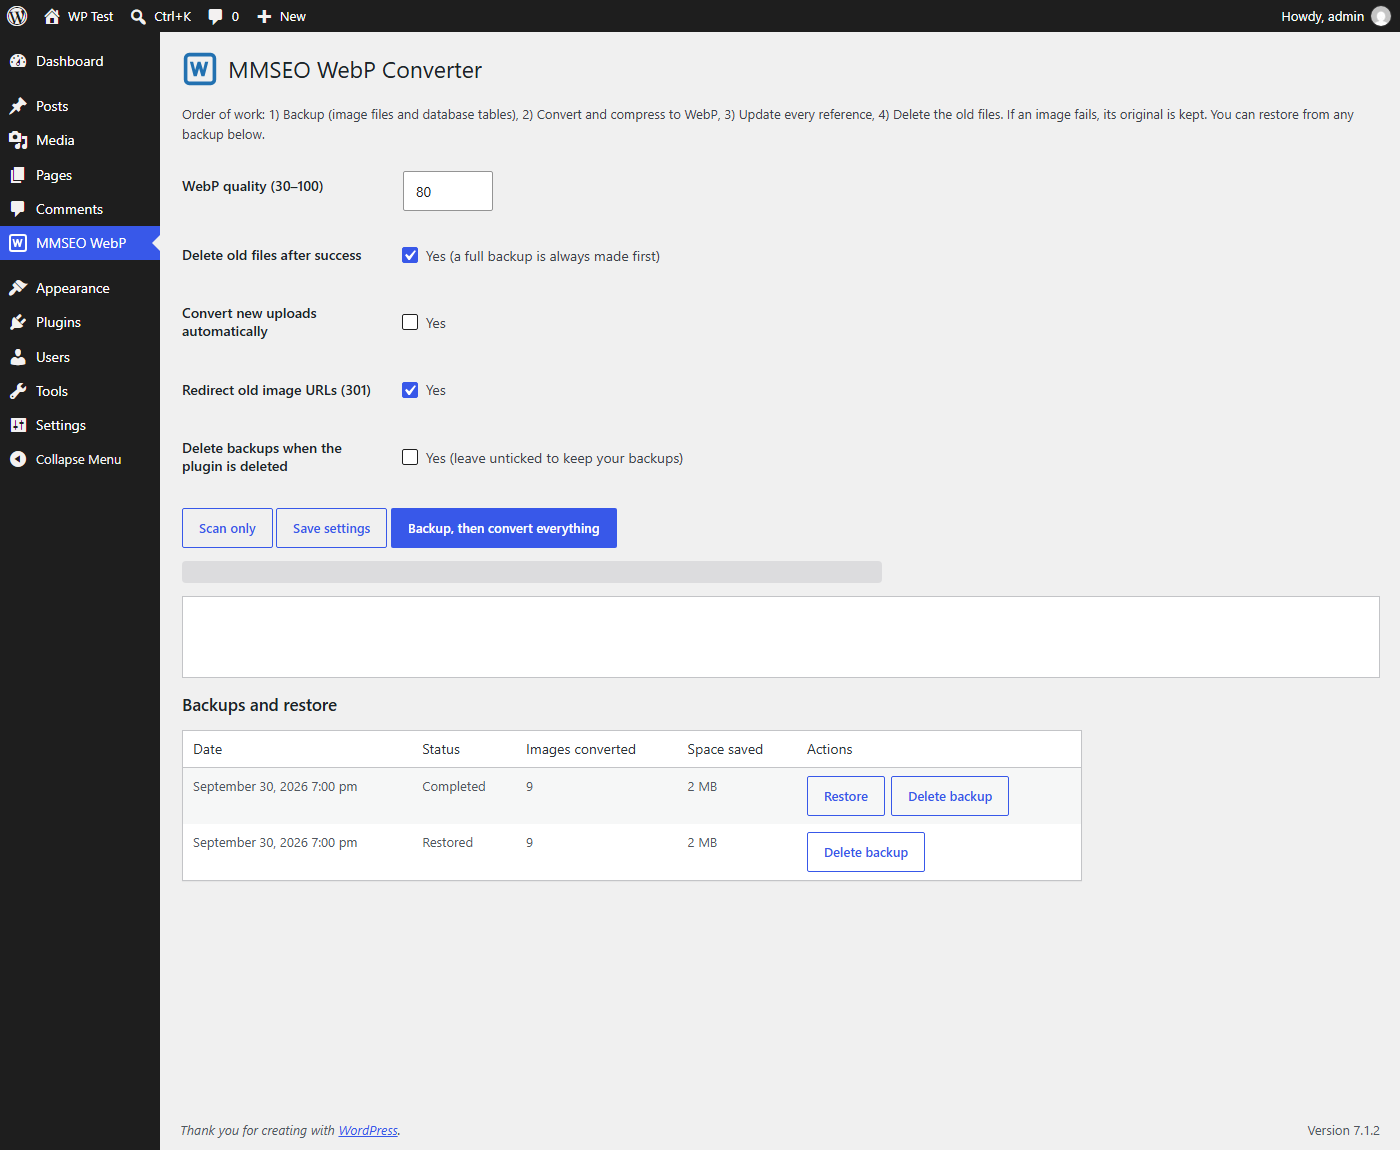Open the Settings menu item

click(x=80, y=425)
